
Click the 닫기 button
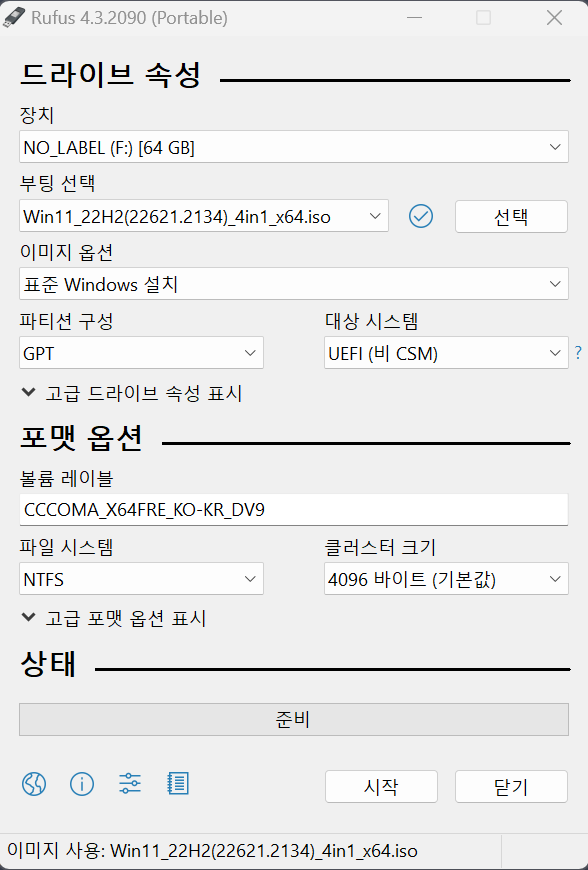(511, 786)
